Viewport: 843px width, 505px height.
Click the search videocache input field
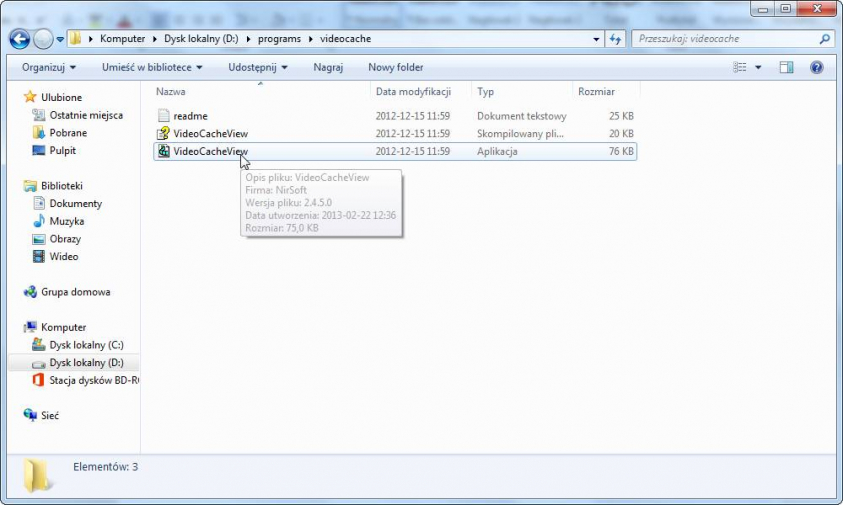coord(722,39)
